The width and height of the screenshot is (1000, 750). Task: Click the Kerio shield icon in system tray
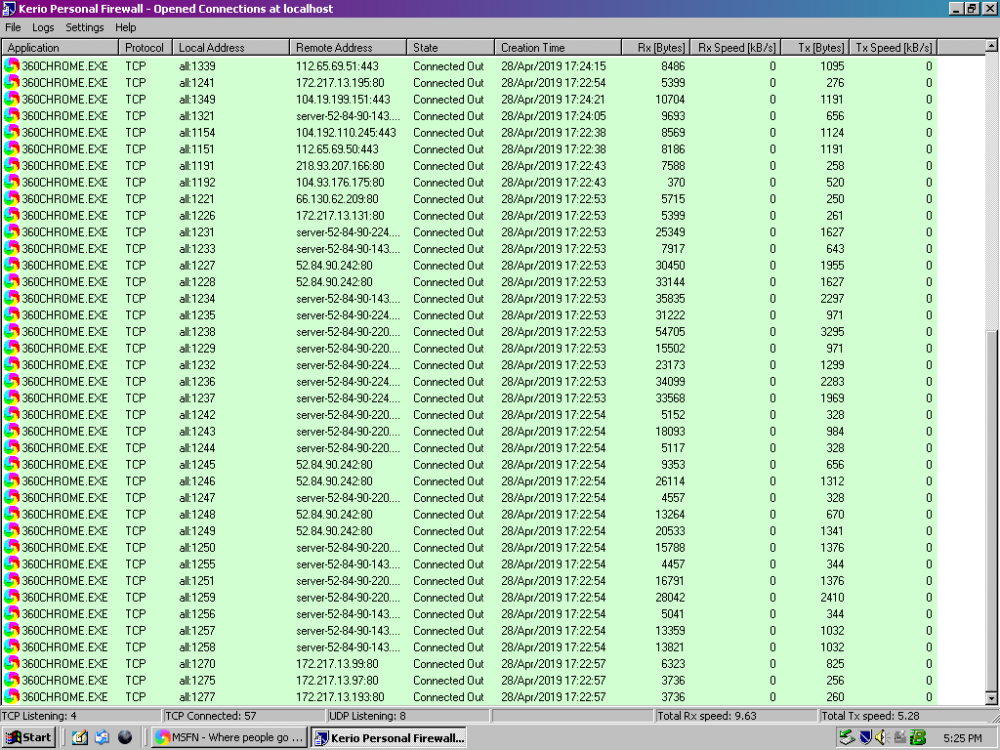point(865,738)
